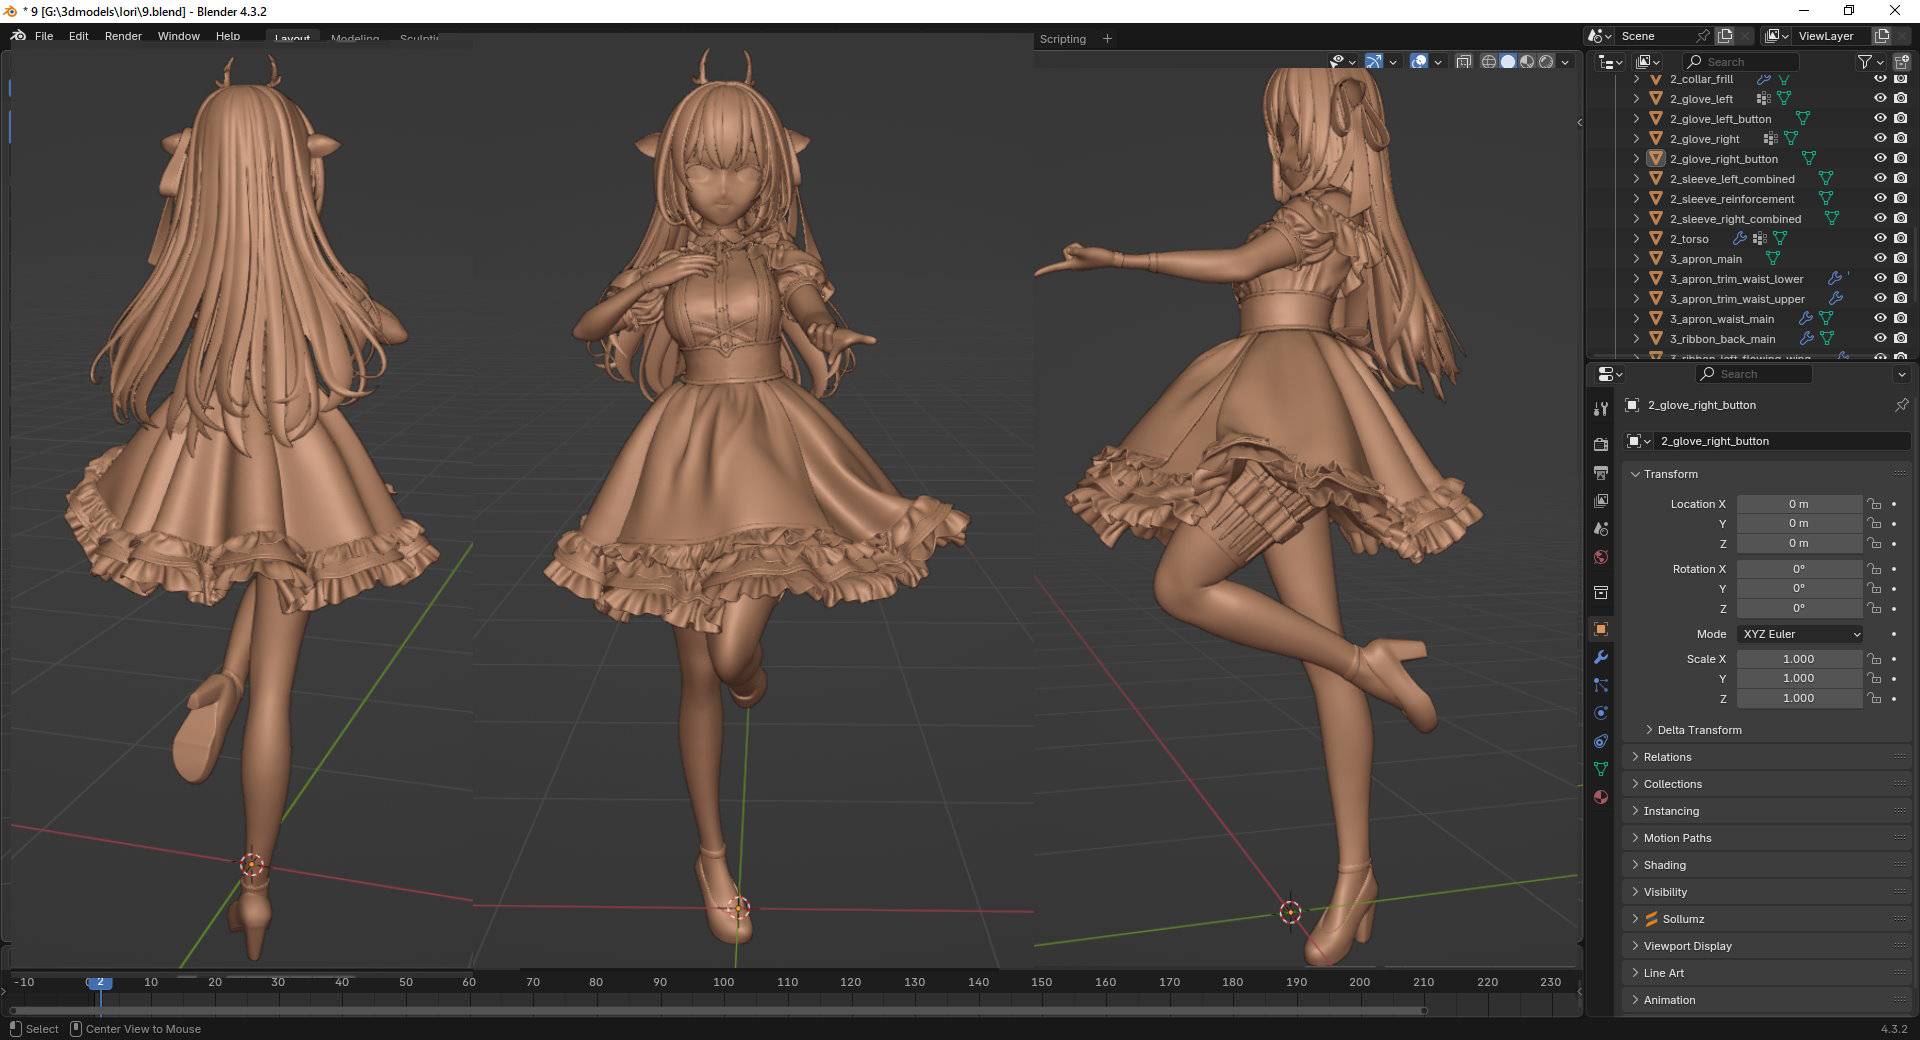Open the Modifiers properties tab (wrench icon)
Viewport: 1920px width, 1040px height.
pos(1601,657)
